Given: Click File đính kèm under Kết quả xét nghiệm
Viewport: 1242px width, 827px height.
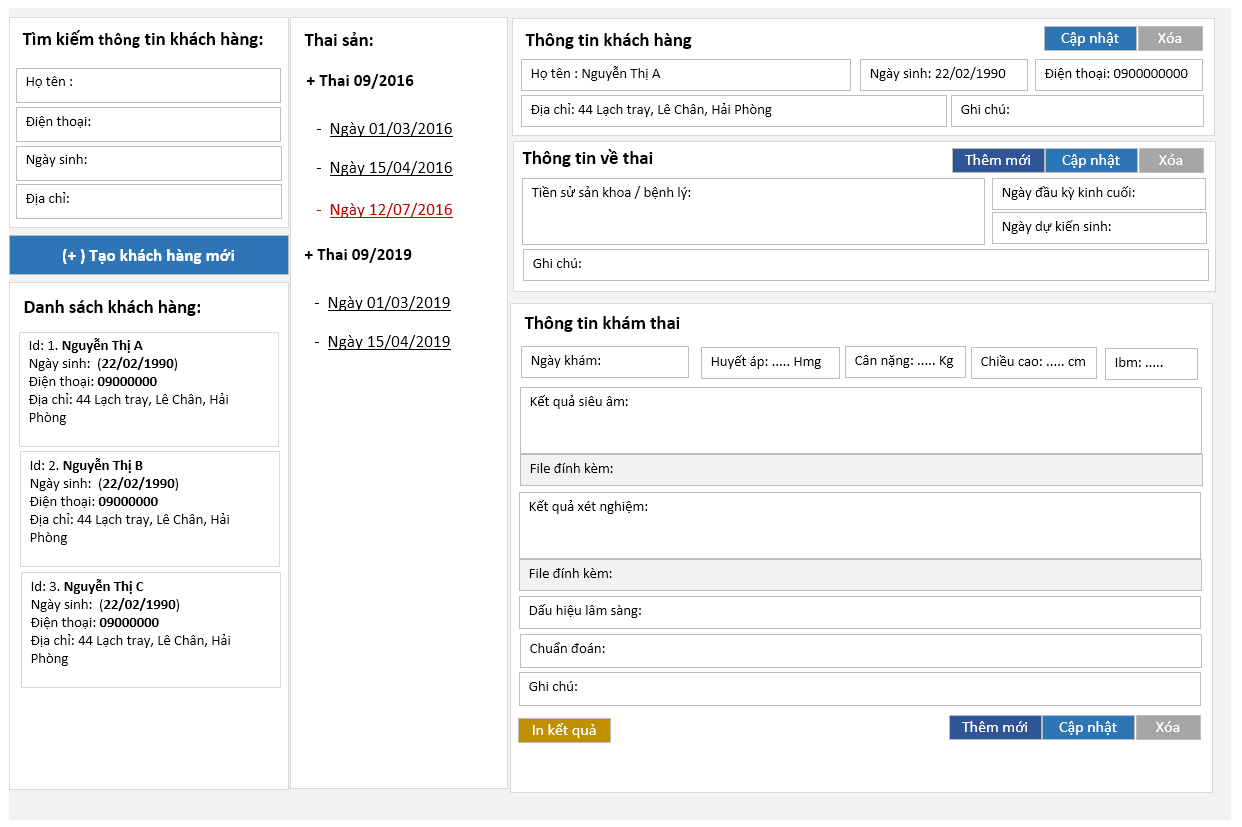Looking at the screenshot, I should coord(860,574).
